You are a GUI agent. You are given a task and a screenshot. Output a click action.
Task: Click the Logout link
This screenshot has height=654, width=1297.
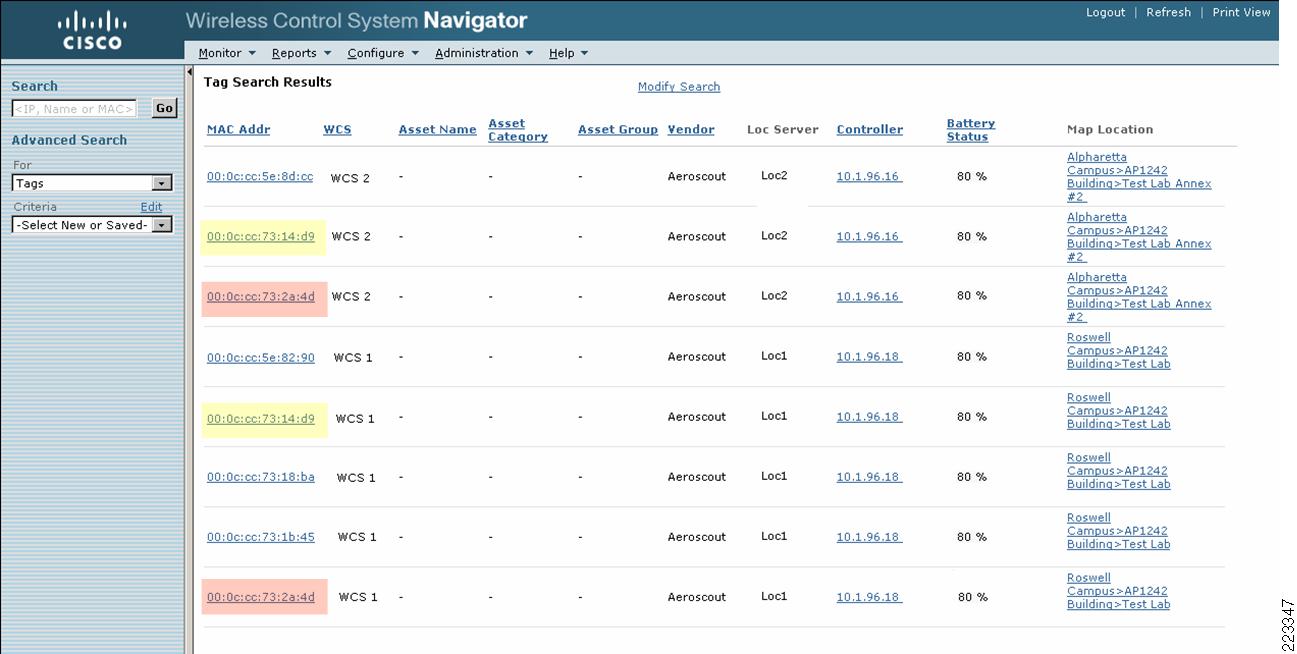[1105, 13]
